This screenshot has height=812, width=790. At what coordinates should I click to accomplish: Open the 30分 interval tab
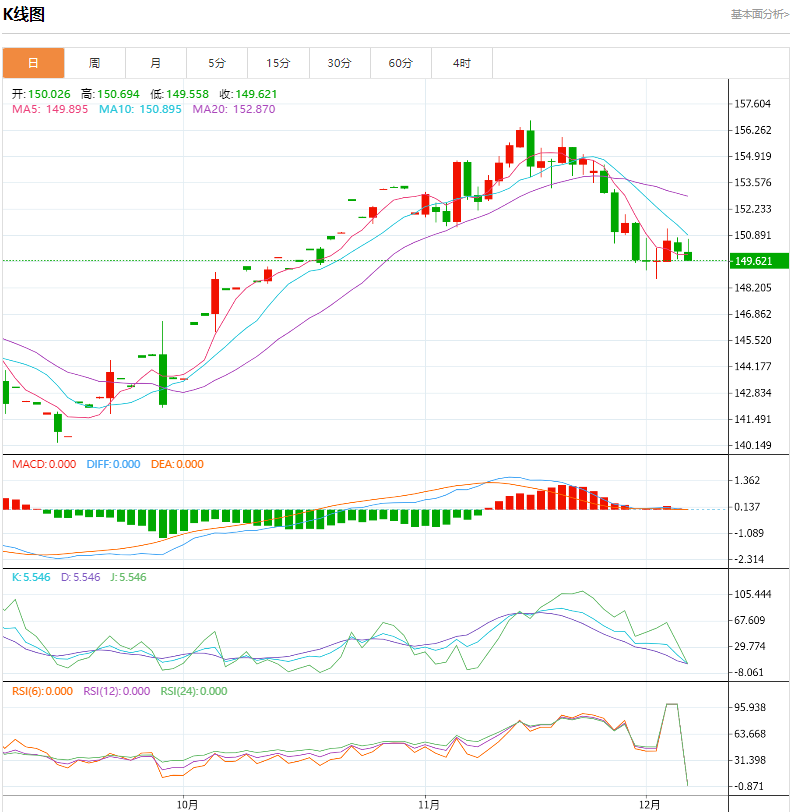point(340,63)
